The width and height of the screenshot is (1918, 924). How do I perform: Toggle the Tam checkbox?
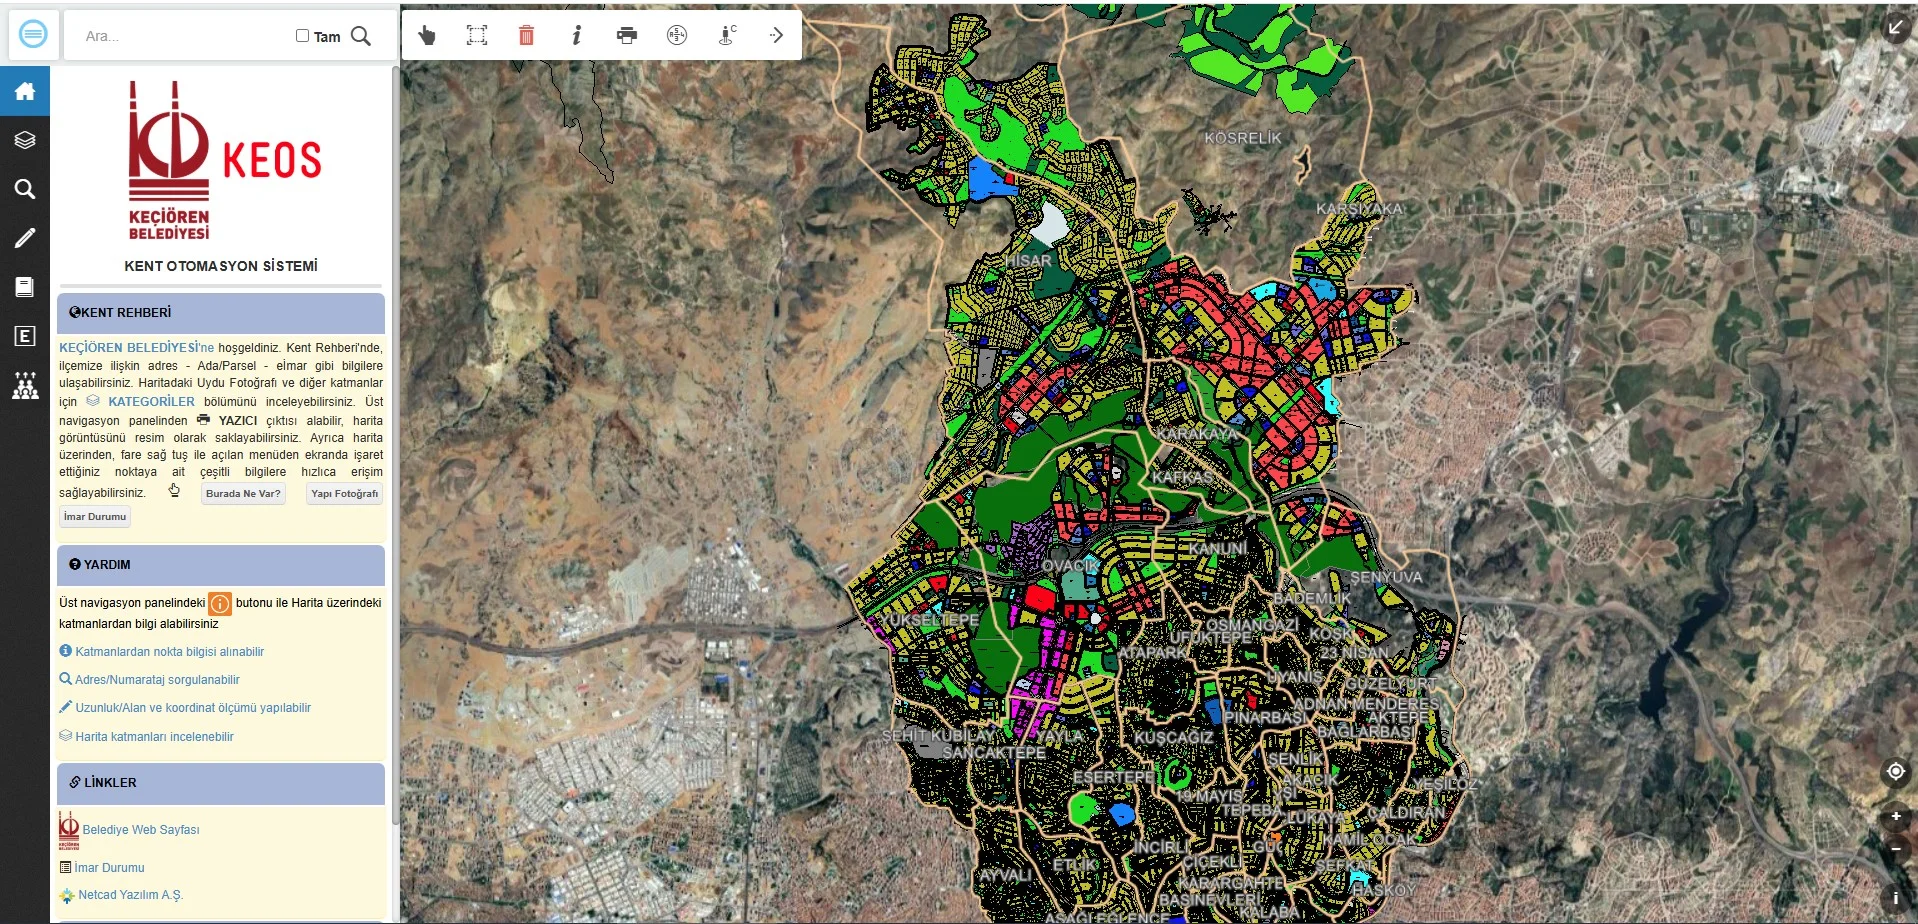(x=302, y=36)
